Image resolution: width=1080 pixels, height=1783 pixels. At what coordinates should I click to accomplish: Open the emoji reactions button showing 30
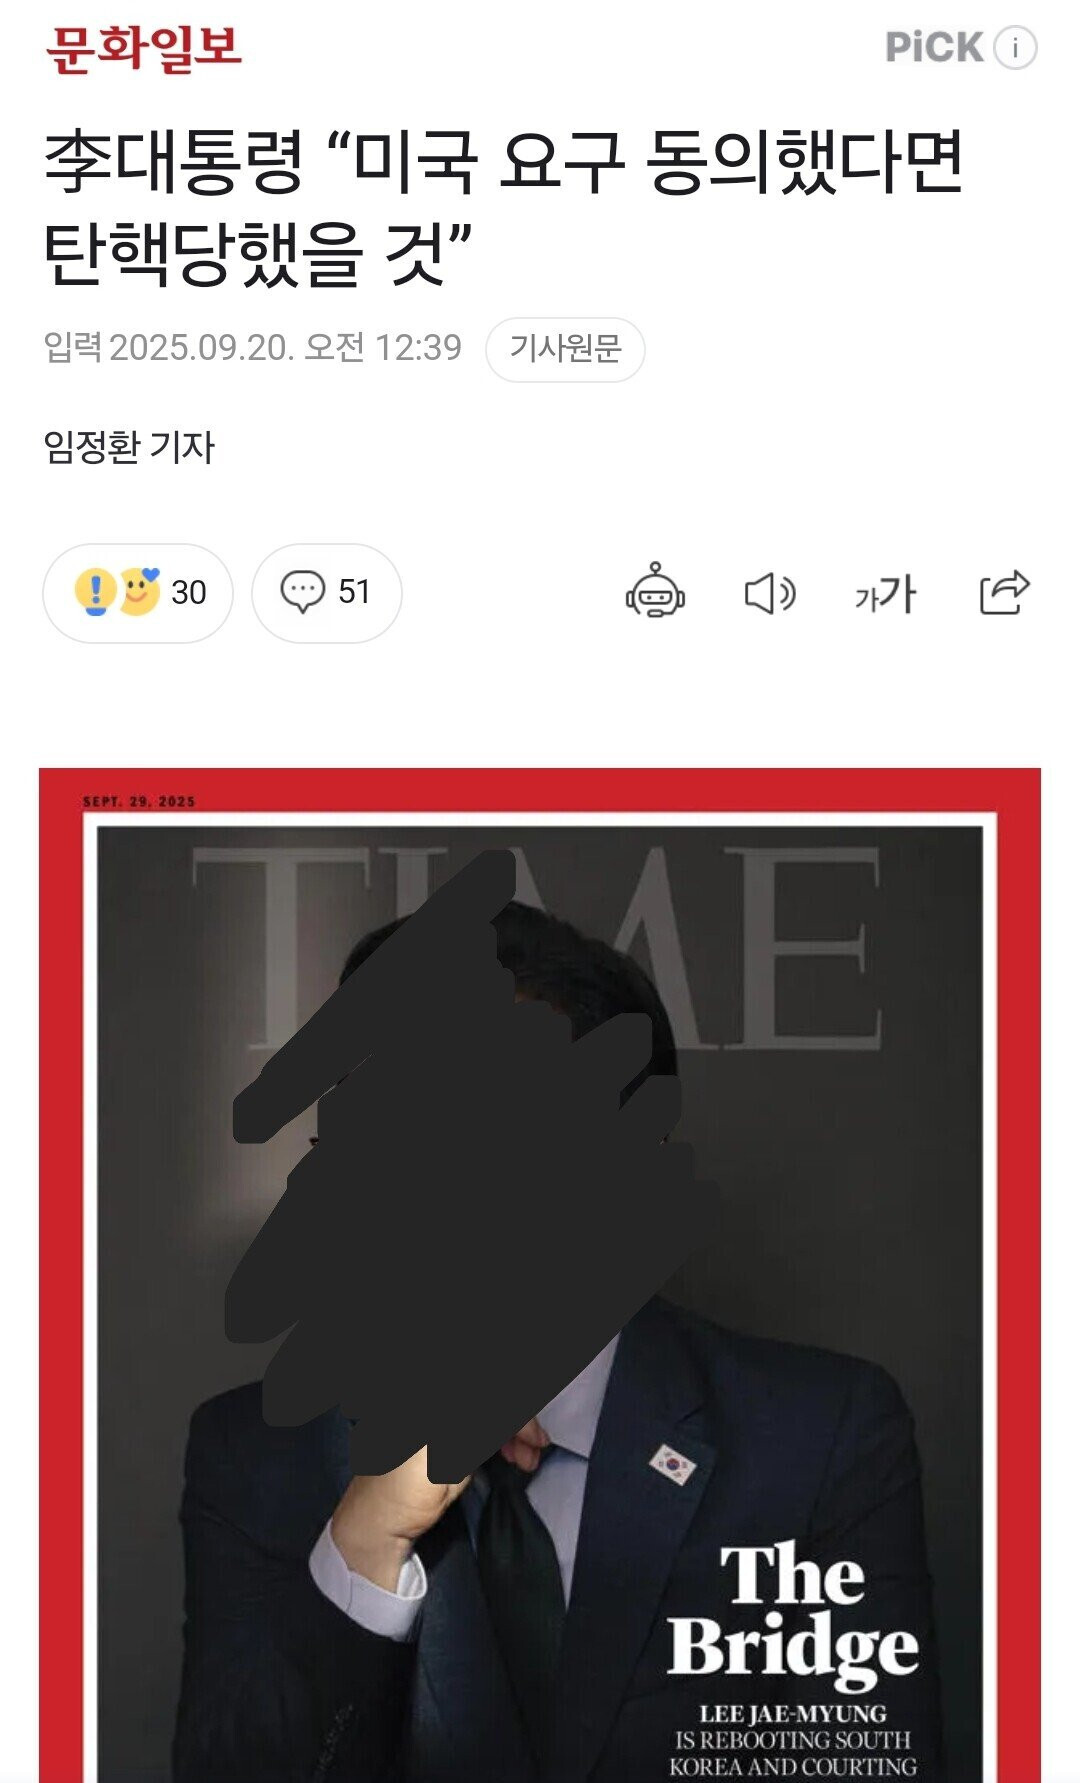[x=138, y=593]
